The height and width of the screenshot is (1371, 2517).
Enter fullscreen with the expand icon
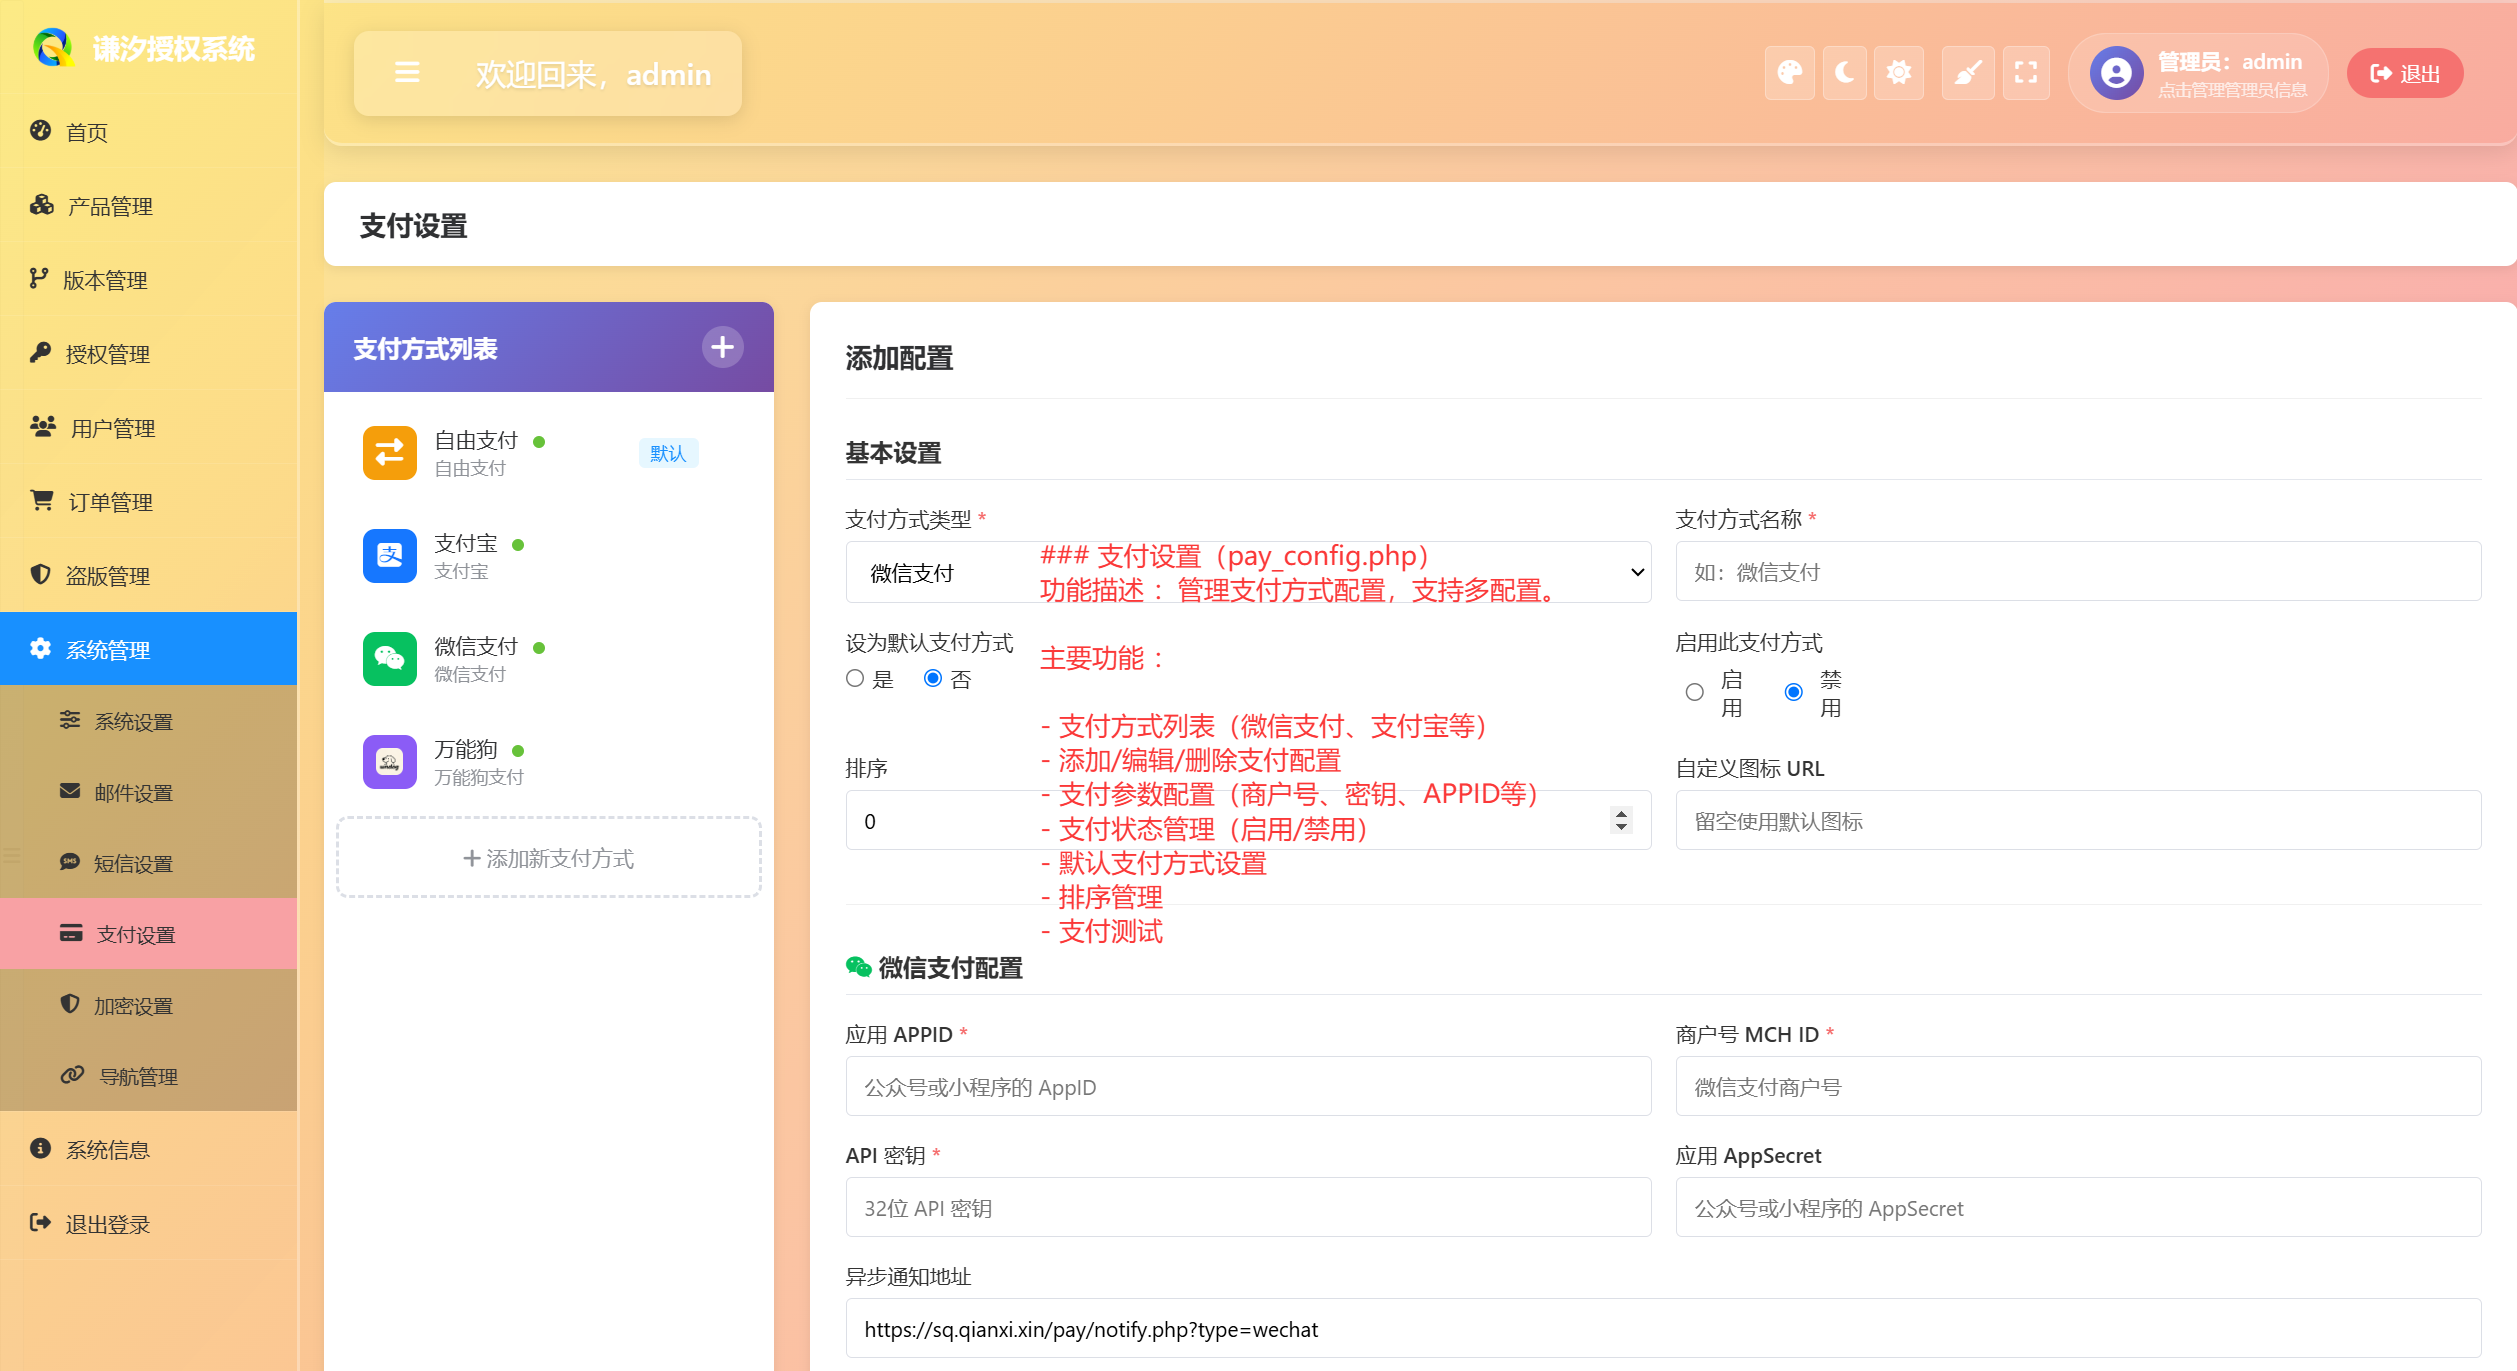click(x=2026, y=73)
